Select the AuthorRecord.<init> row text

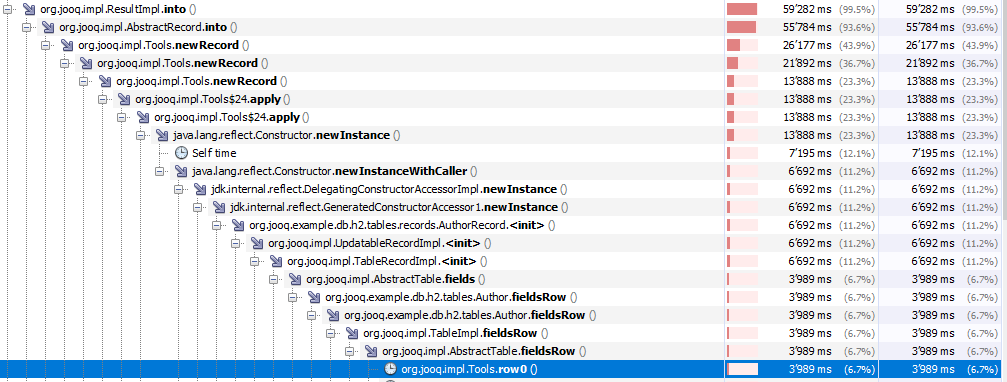click(x=402, y=225)
